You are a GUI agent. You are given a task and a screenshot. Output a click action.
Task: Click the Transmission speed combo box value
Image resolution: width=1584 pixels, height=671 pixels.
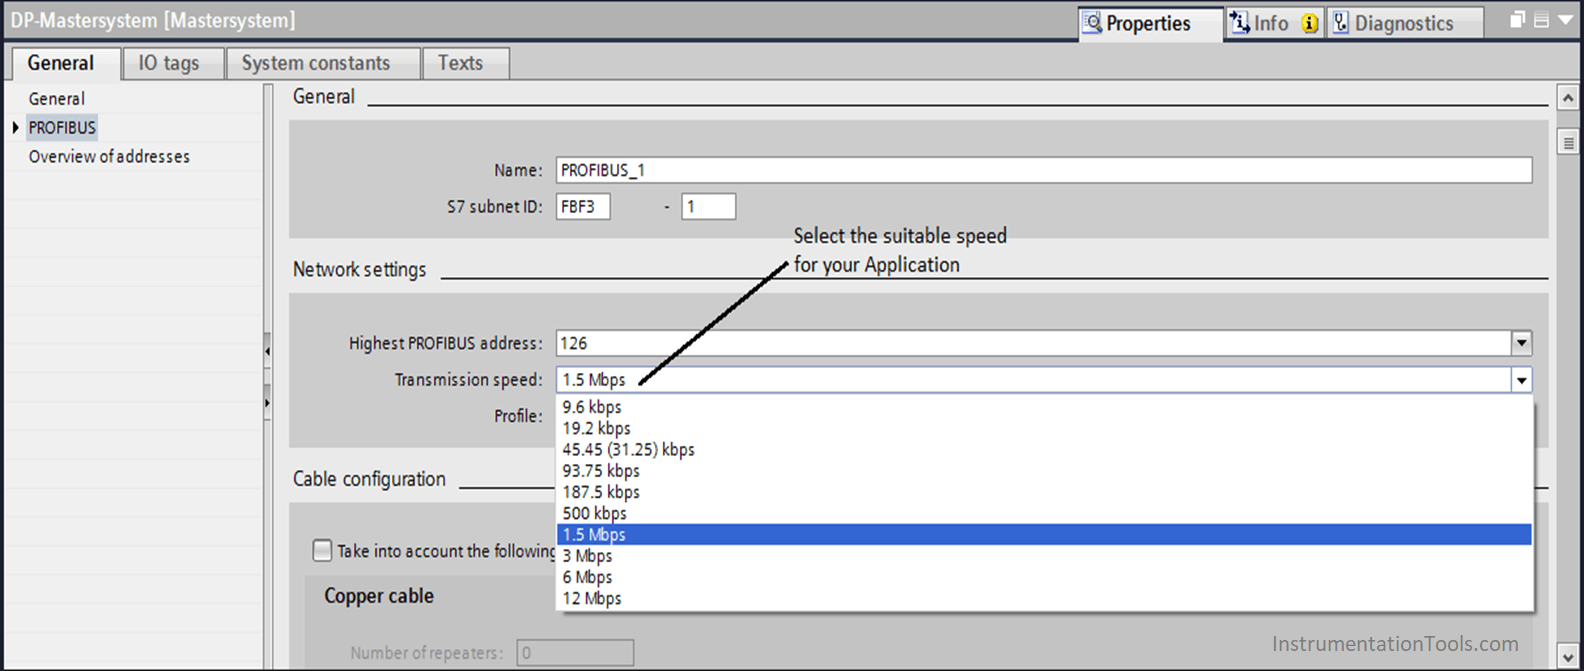pyautogui.click(x=1034, y=380)
